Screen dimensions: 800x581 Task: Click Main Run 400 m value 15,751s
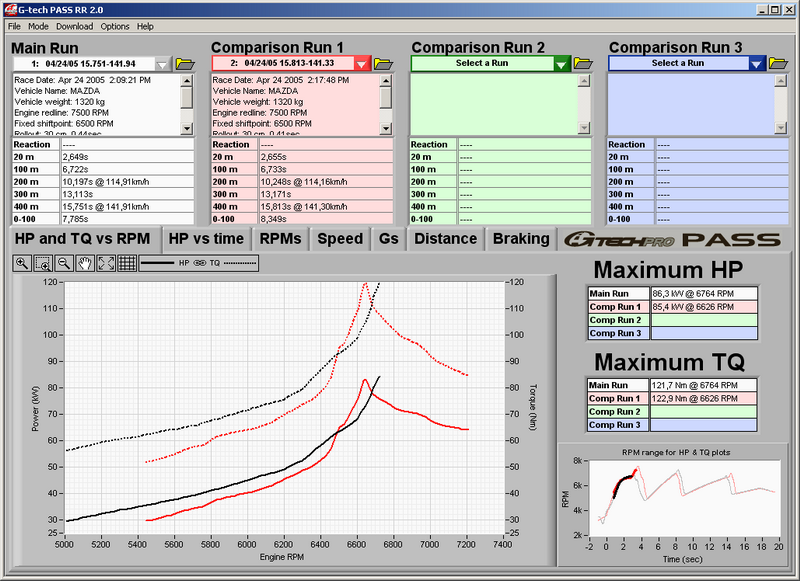(x=128, y=207)
